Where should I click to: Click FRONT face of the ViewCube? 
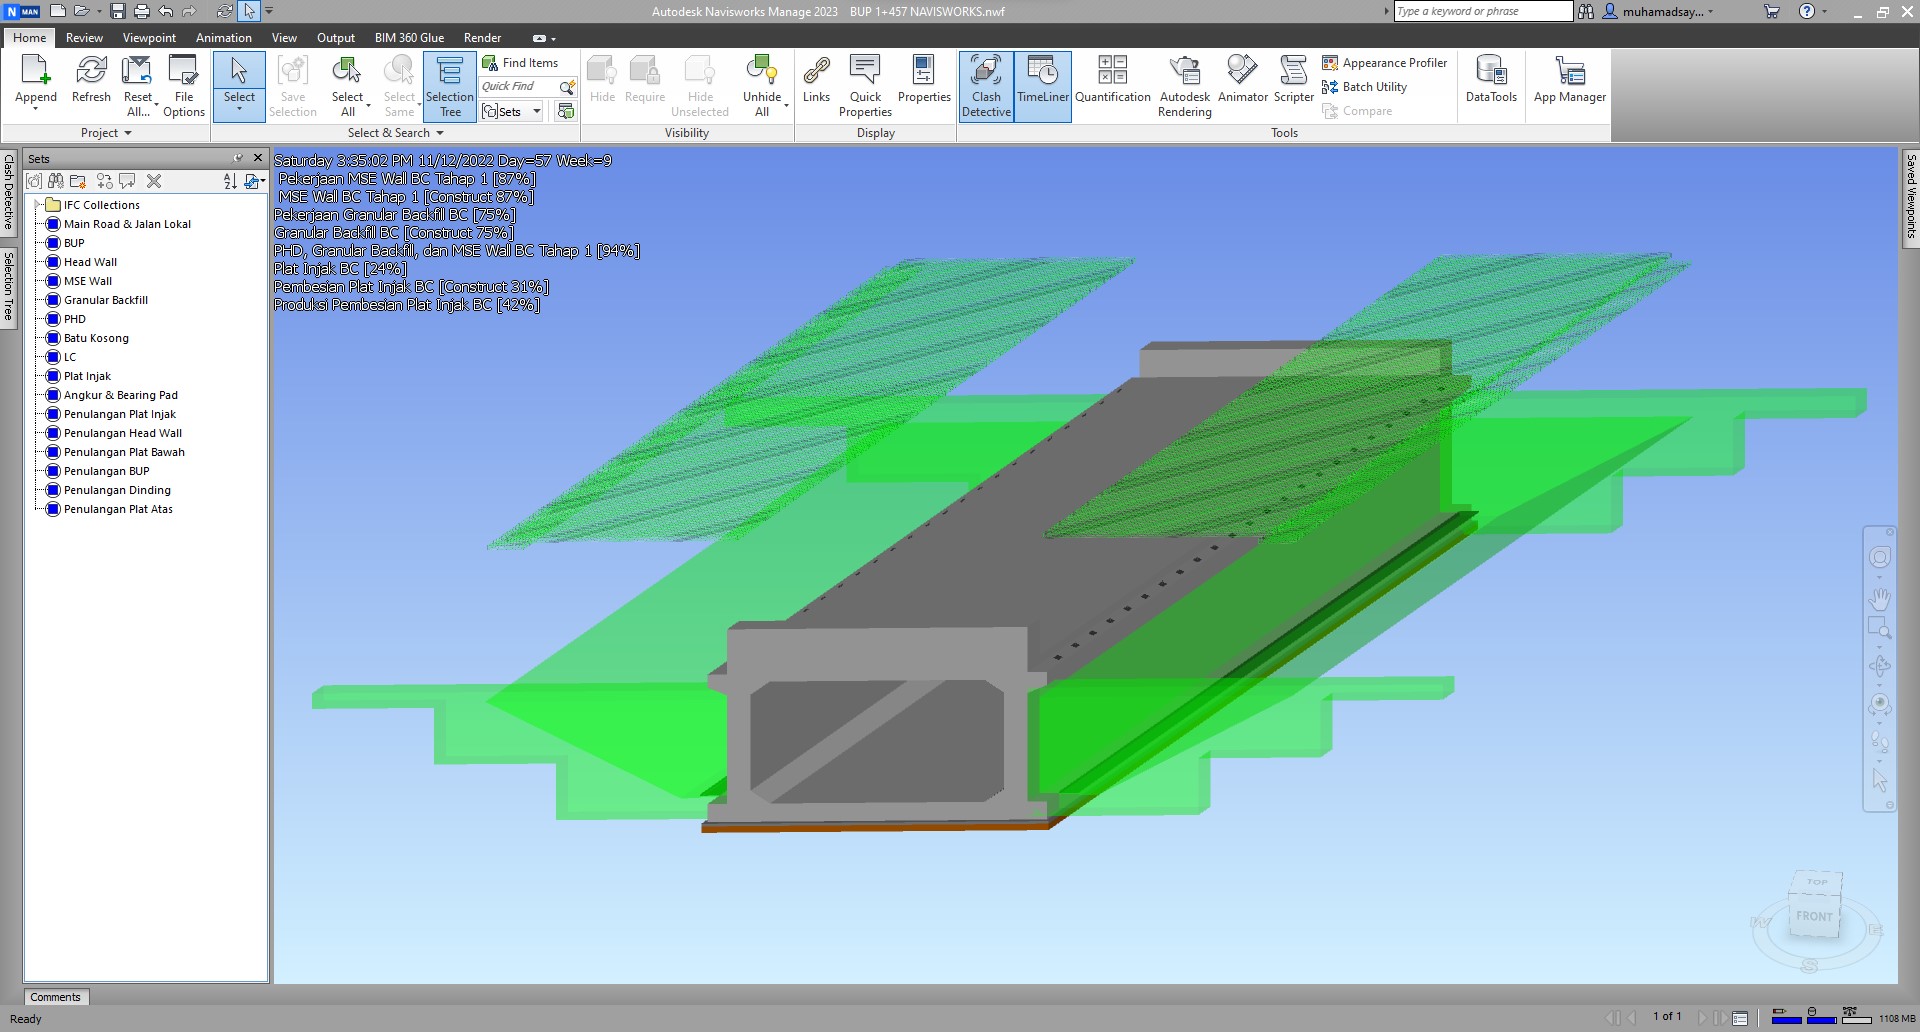(x=1814, y=915)
